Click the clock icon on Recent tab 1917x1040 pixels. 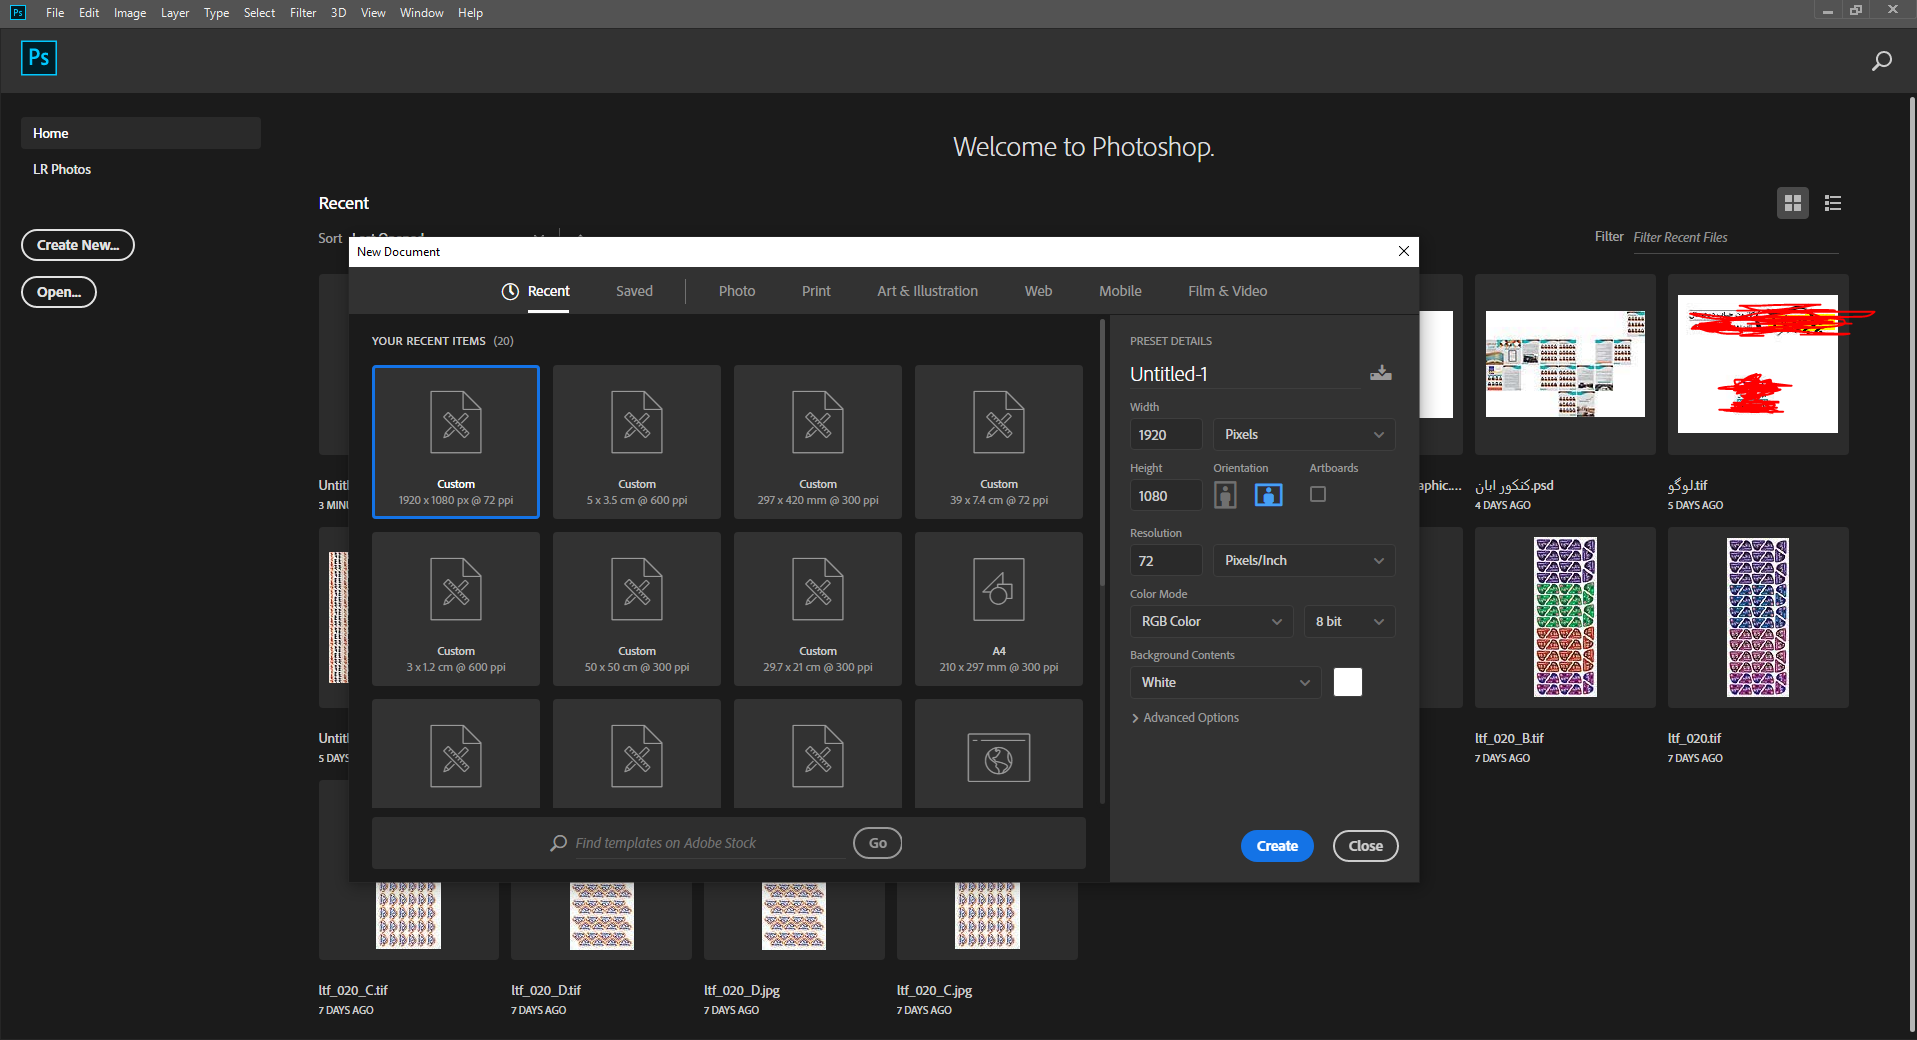510,291
